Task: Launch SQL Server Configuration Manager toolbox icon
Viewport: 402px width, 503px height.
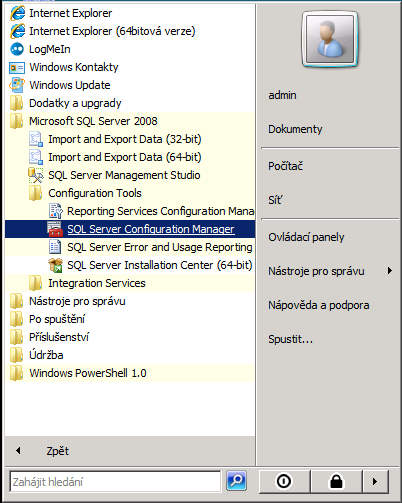Action: [55, 229]
